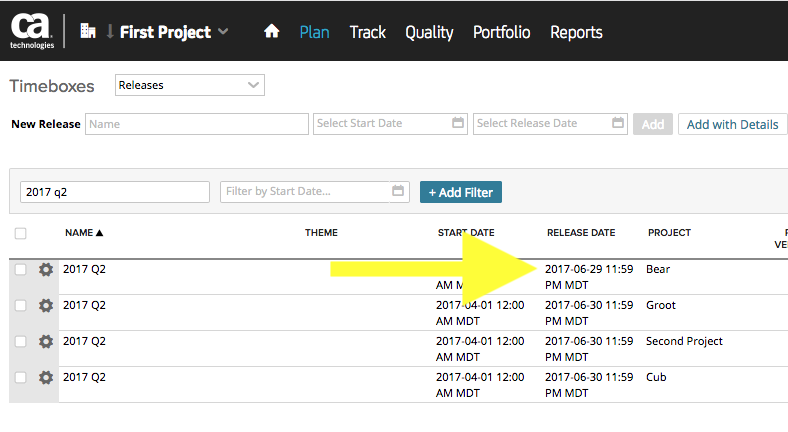Toggle the select-all checkbox in table header
The height and width of the screenshot is (432, 788).
point(21,234)
